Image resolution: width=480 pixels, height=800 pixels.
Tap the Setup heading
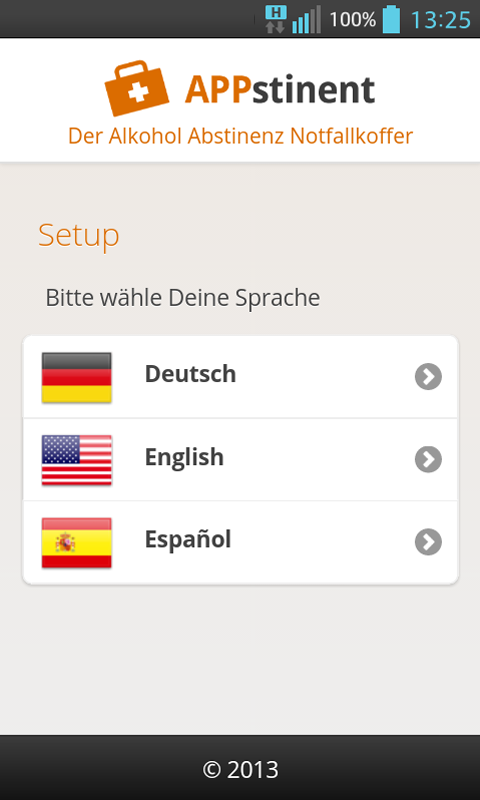coord(79,236)
